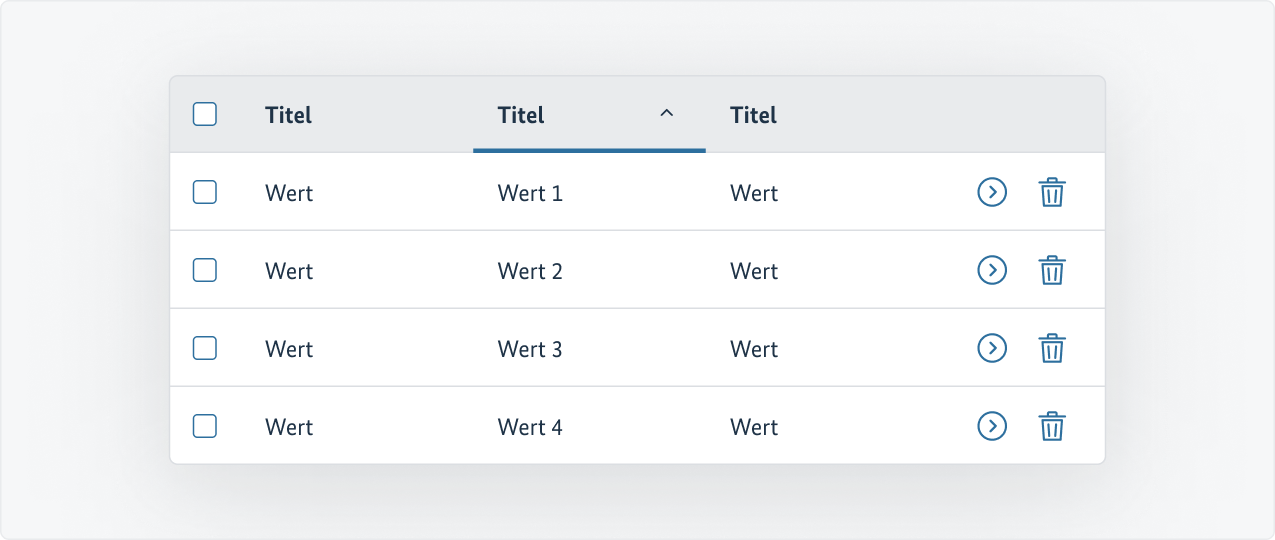1275x540 pixels.
Task: Remove Wert 3 row using trash icon
Action: (x=1051, y=348)
